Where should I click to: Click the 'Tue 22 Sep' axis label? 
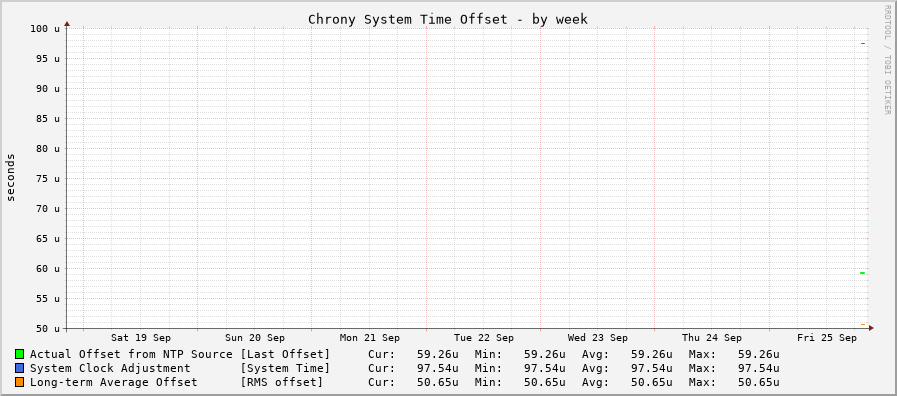click(x=484, y=338)
